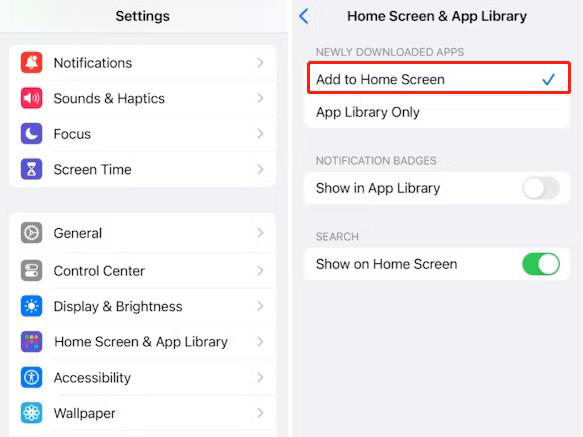Screen dimensions: 583x437
Task: Select the App Library Only option
Action: pos(437,112)
